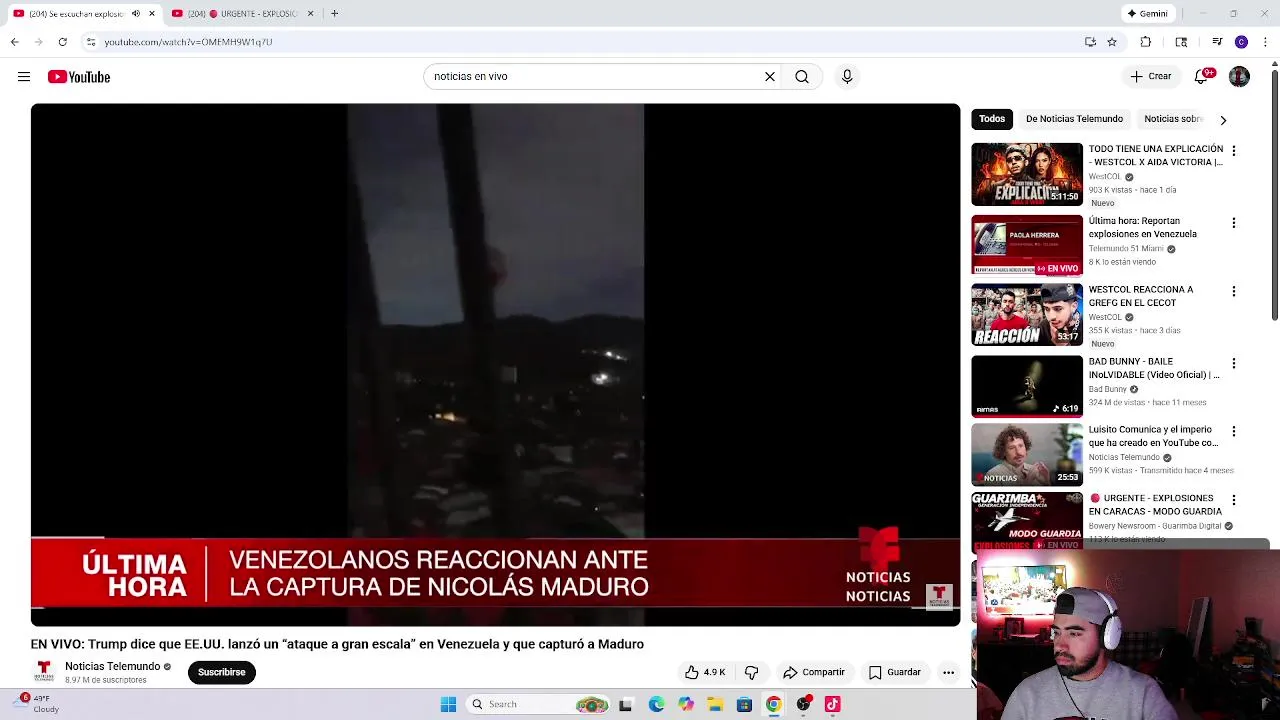Open options for WESTCOL REACCIONA video
1280x720 pixels.
[x=1233, y=291]
